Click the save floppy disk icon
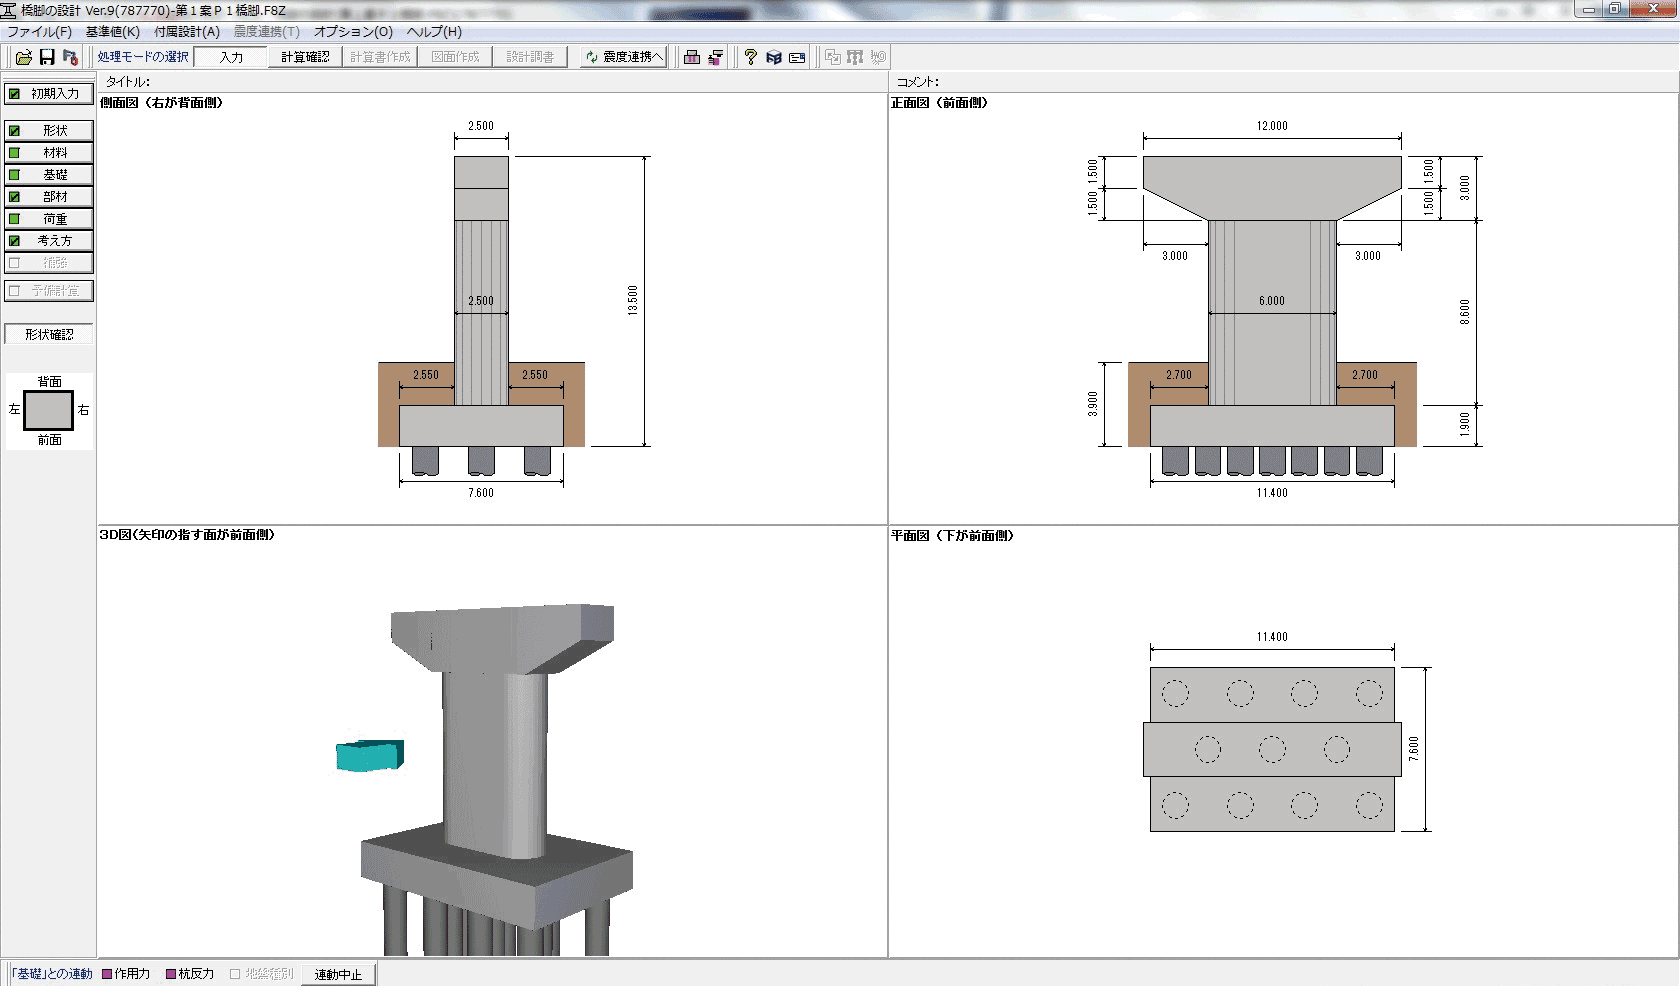The width and height of the screenshot is (1680, 986). (47, 57)
